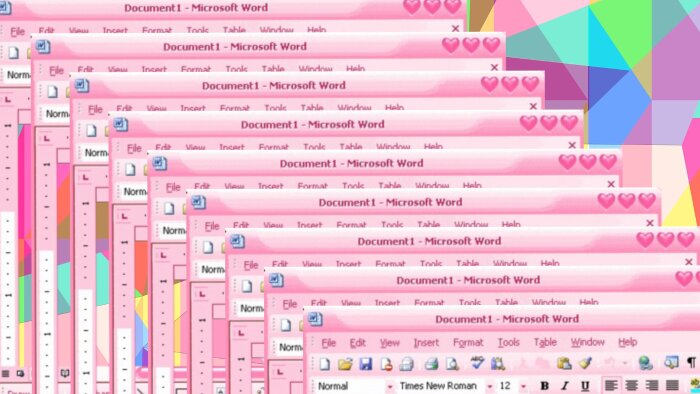
Task: Toggle Italic formatting in front window
Action: coord(565,386)
